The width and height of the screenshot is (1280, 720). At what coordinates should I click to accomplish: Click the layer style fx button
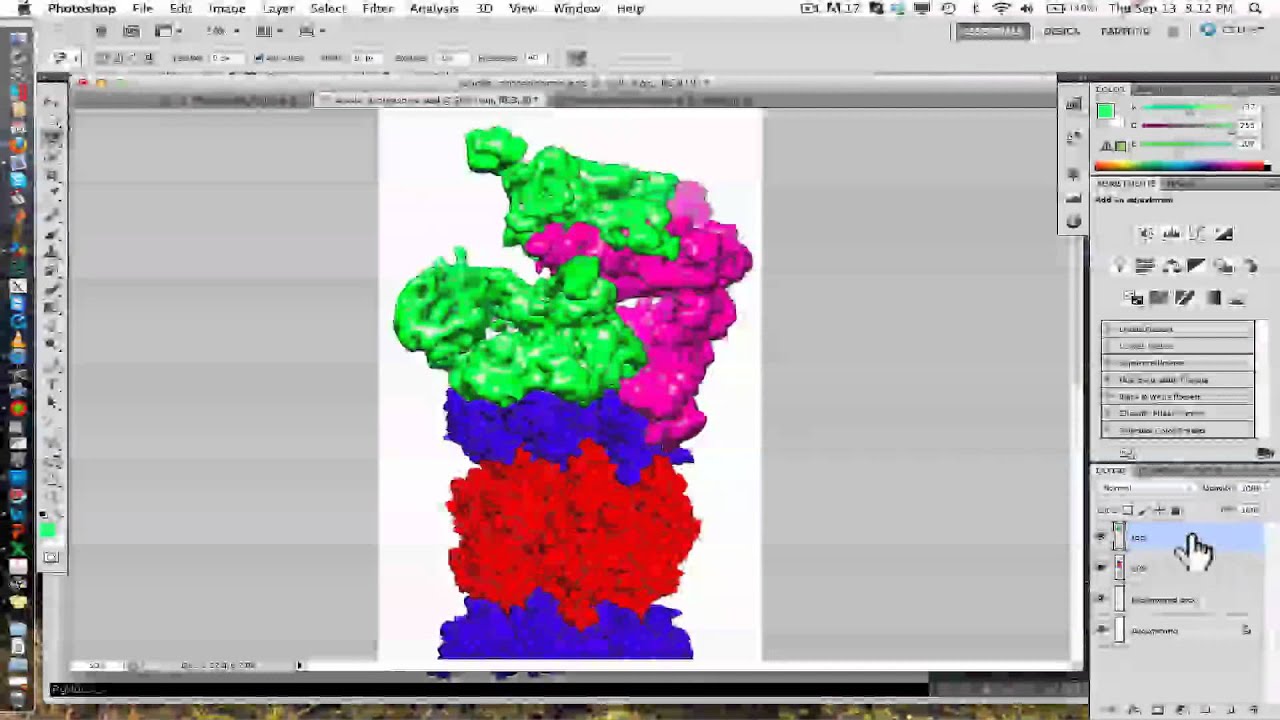click(1134, 709)
